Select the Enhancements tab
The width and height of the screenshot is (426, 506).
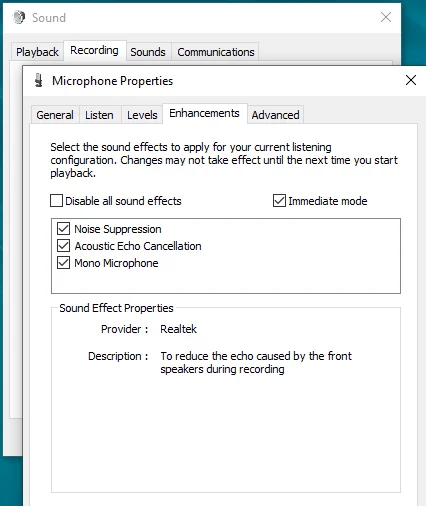pyautogui.click(x=204, y=113)
